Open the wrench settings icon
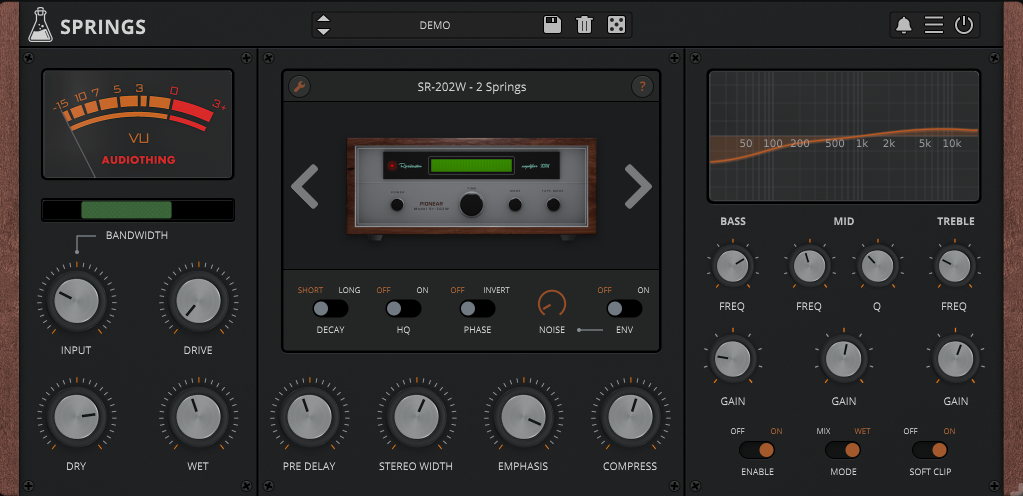This screenshot has height=496, width=1023. [299, 86]
